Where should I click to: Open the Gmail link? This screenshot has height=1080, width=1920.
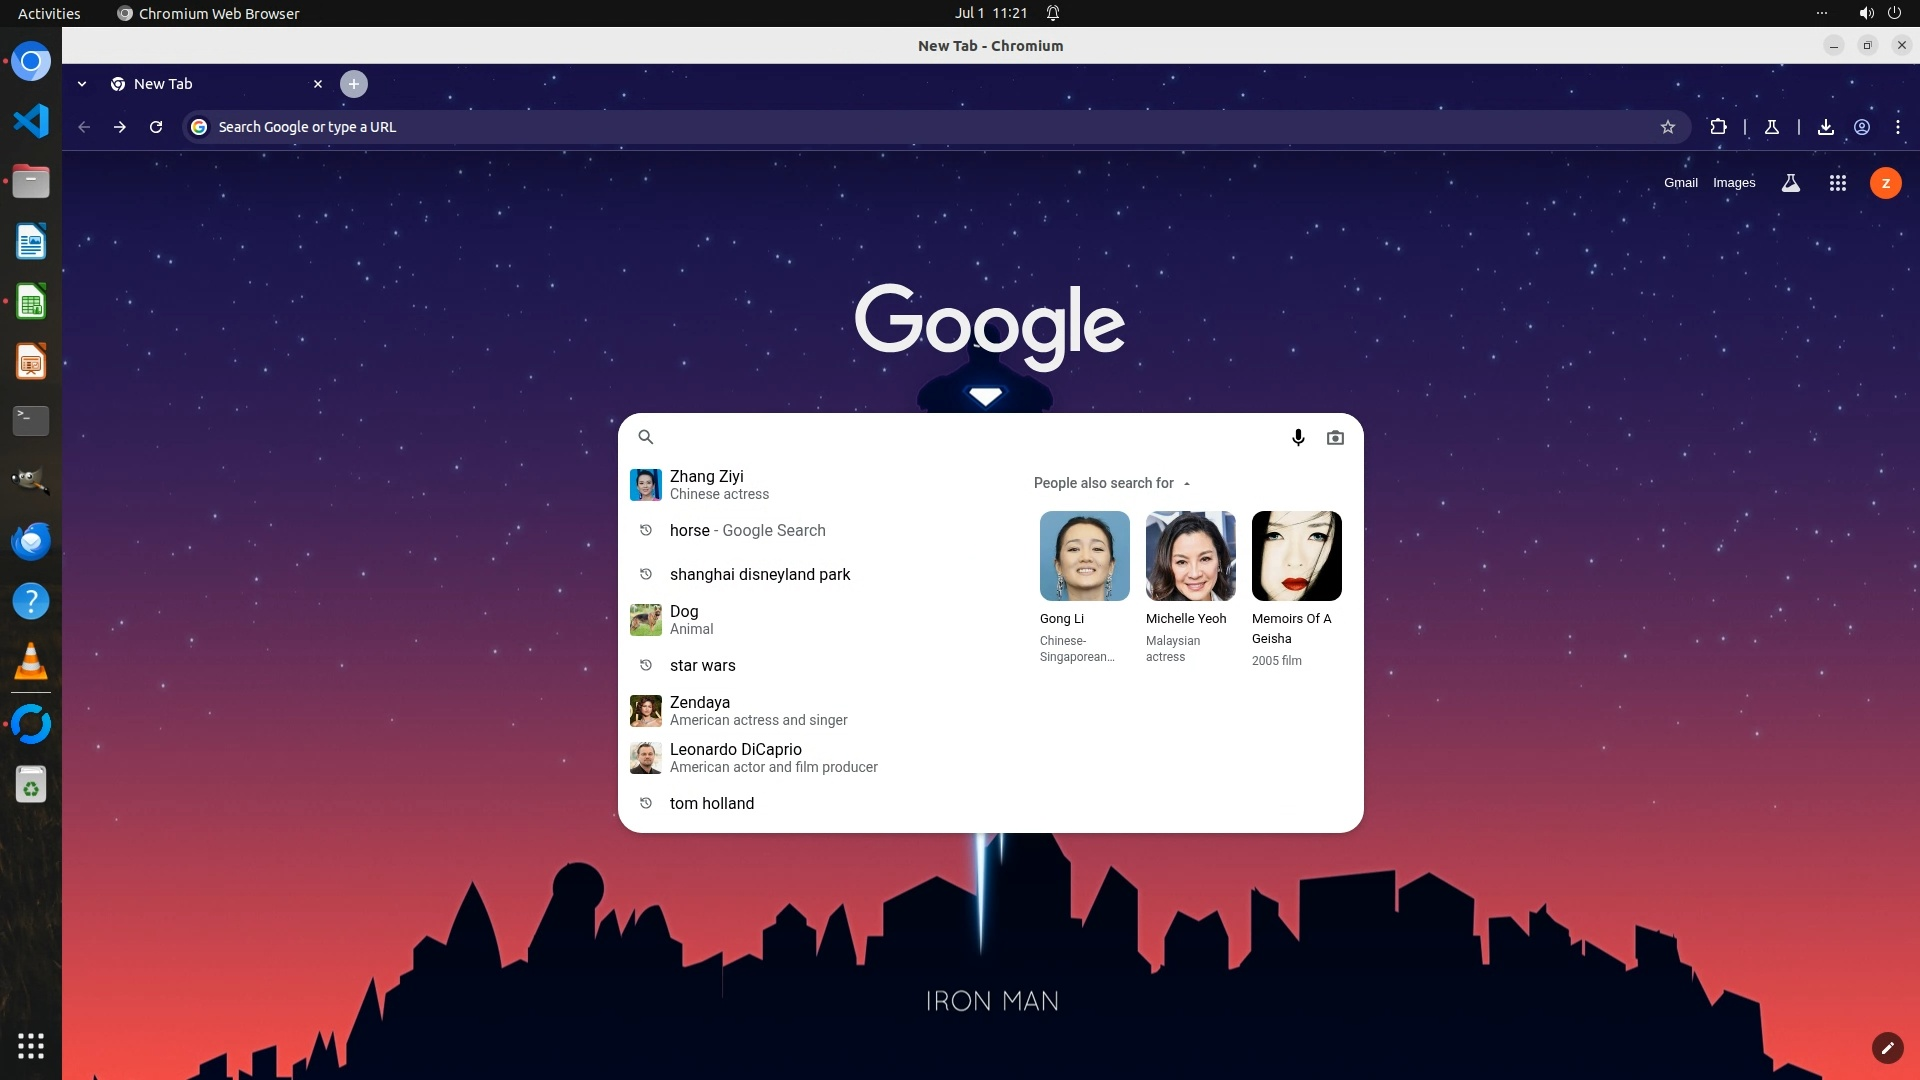[1680, 183]
